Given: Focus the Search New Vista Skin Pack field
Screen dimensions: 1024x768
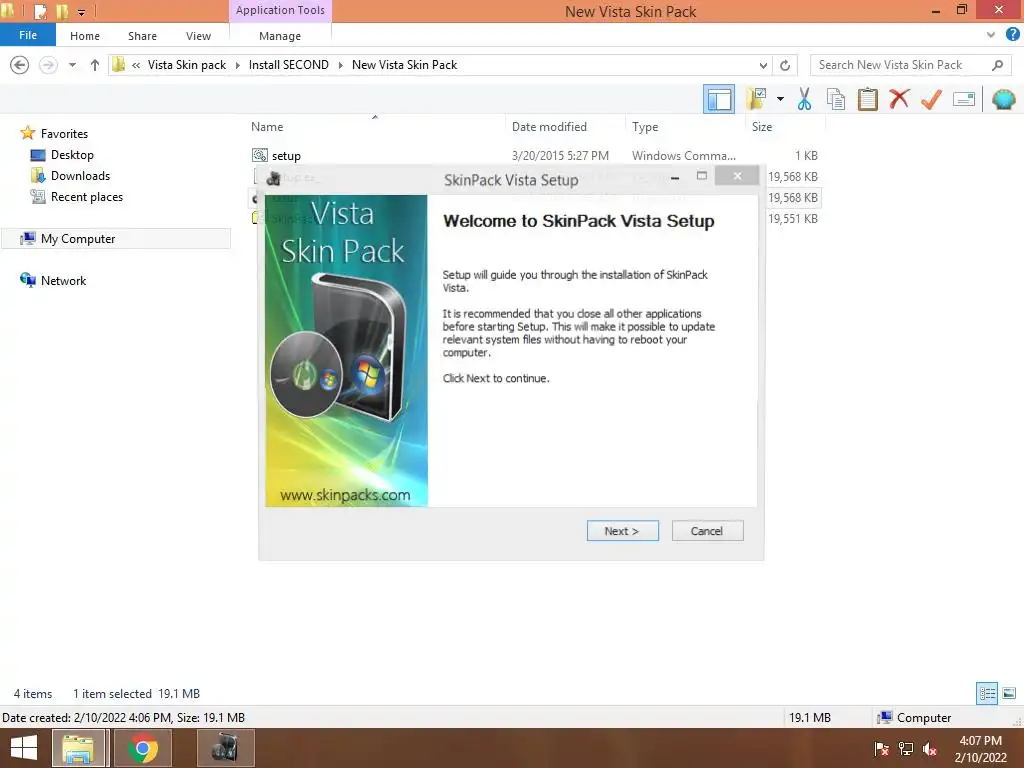Looking at the screenshot, I should point(910,65).
